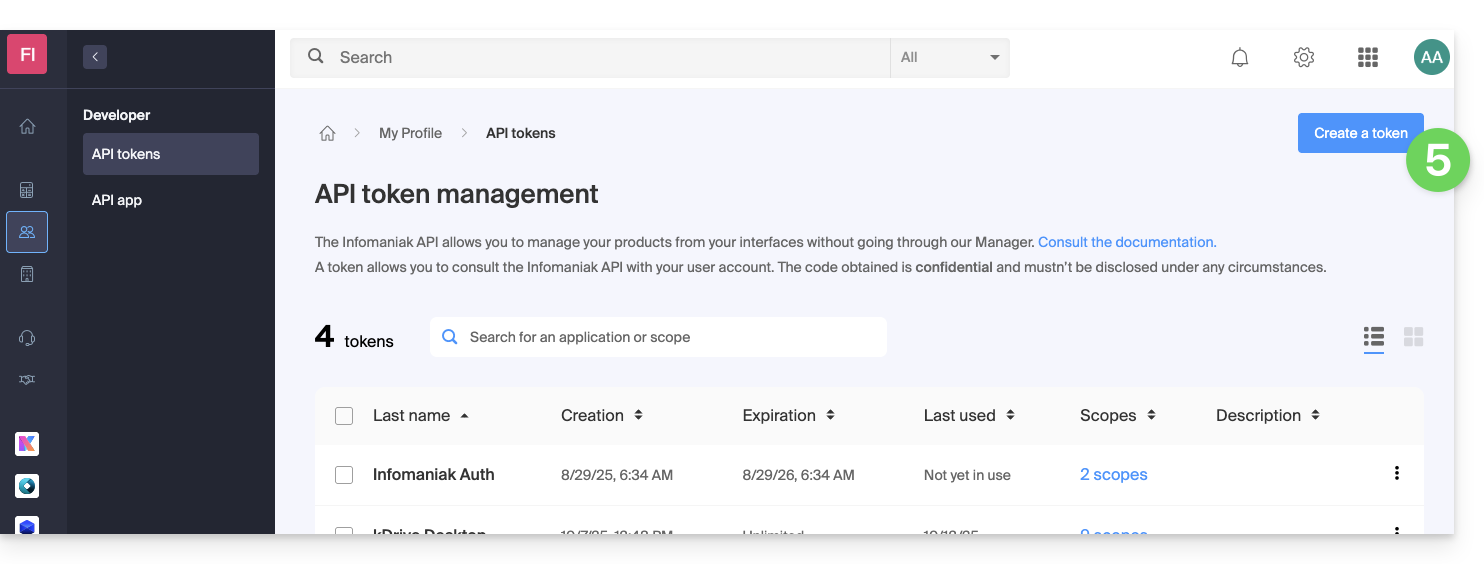Select API tokens in Developer menu
Viewport: 1484px width, 564px height.
[x=170, y=154]
